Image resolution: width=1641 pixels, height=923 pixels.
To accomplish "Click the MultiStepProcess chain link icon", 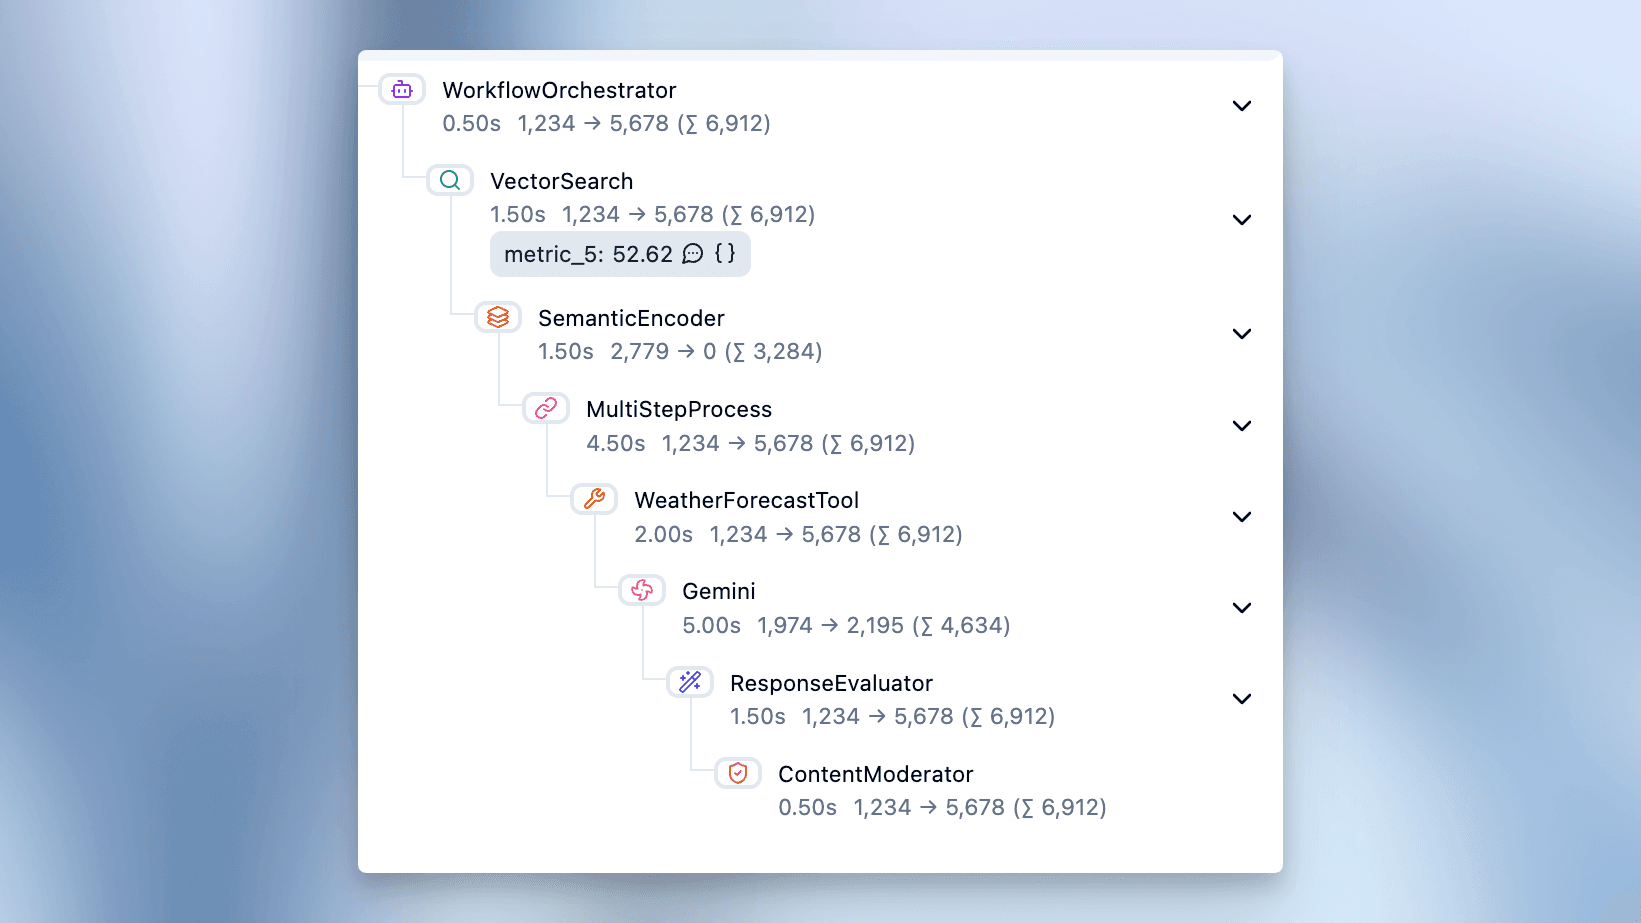I will coord(546,408).
